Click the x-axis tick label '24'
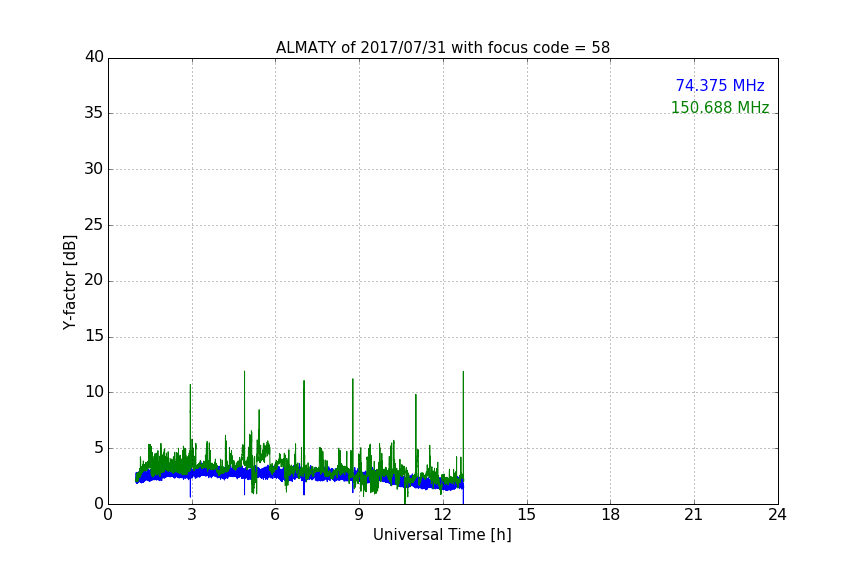Viewport: 864px width, 576px height. click(777, 515)
